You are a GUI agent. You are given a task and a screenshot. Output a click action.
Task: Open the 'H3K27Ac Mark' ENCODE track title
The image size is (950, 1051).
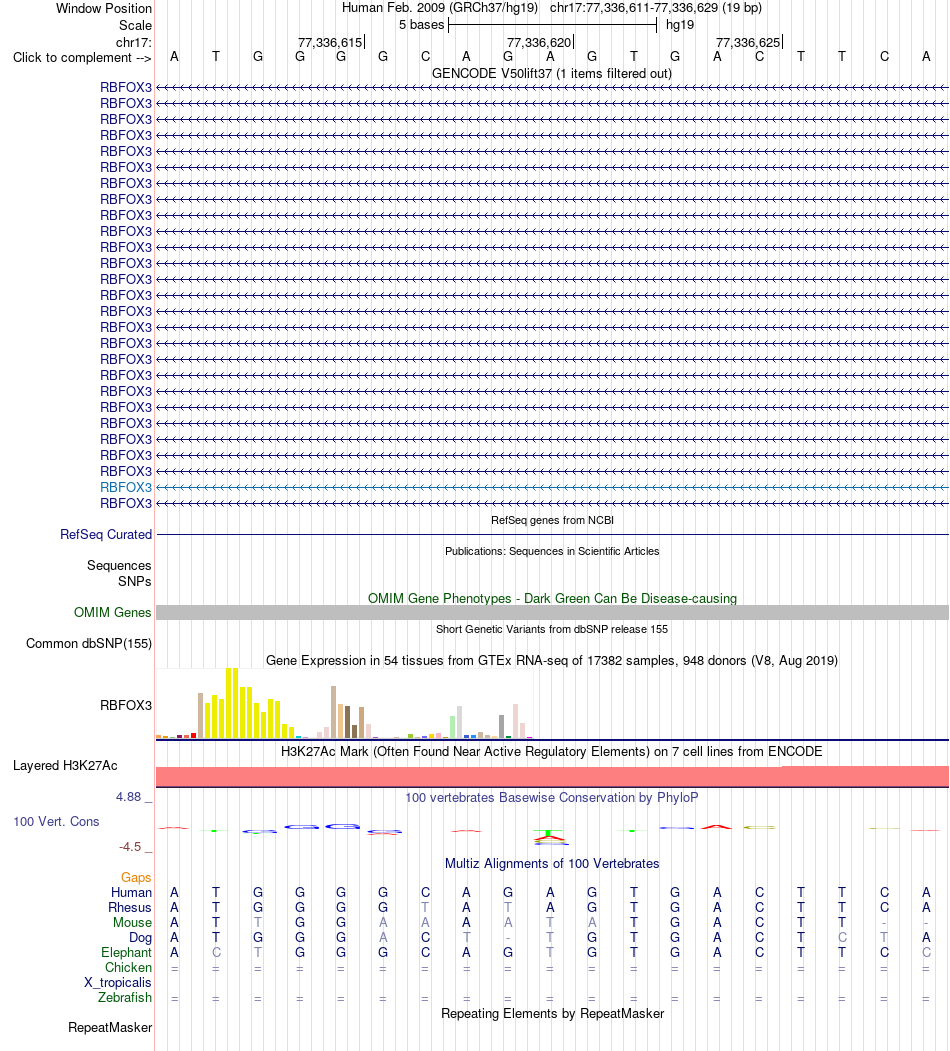(x=552, y=751)
